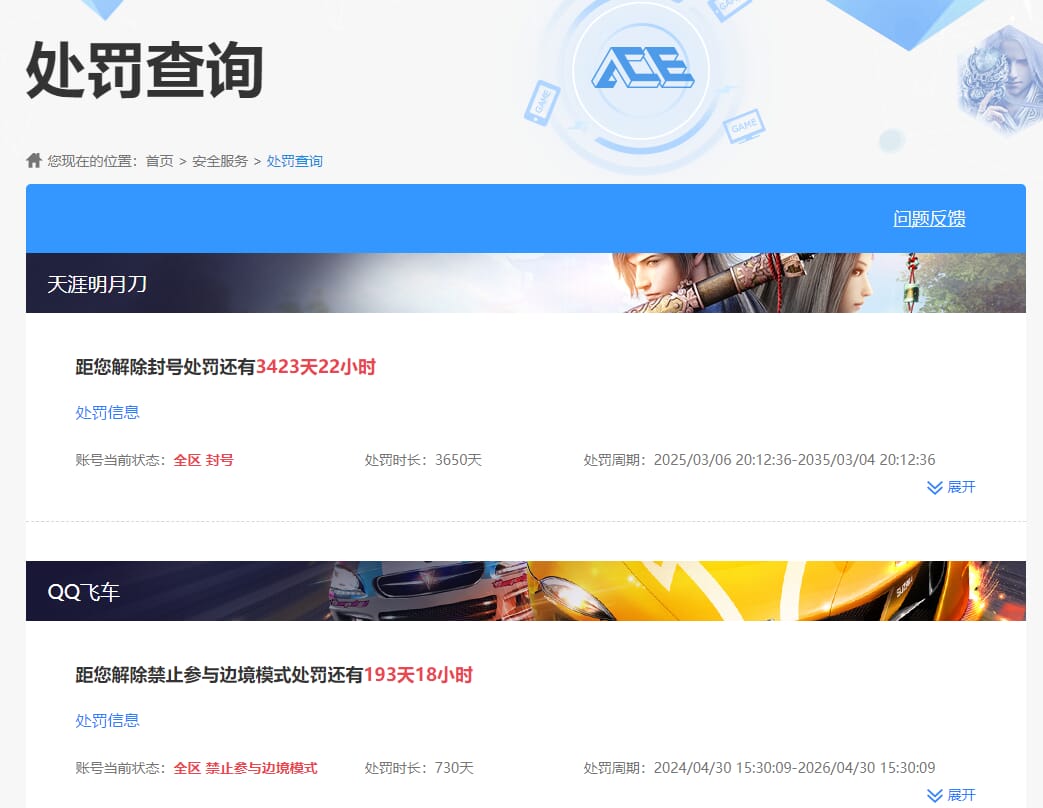
Task: Open 处罚信息 under 天涯明月刀
Action: coord(107,413)
